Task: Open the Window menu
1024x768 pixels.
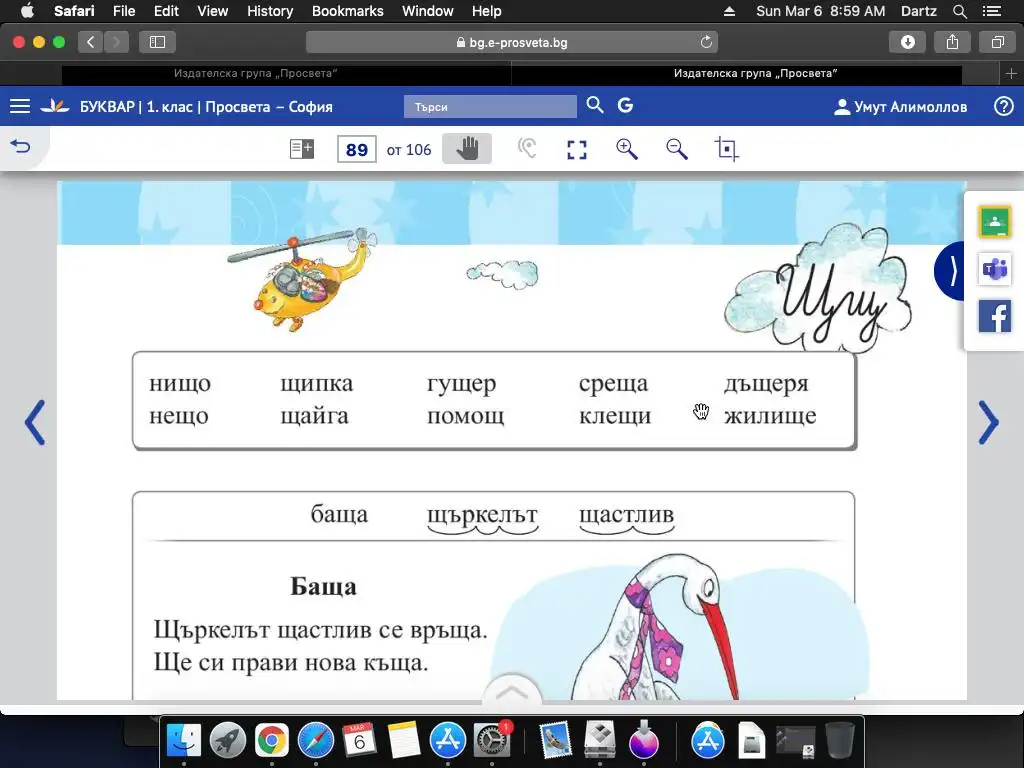Action: coord(428,11)
